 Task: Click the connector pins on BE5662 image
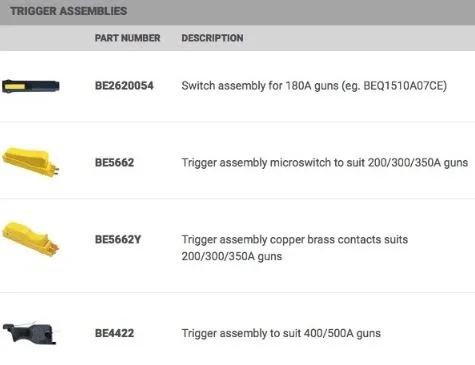[56, 171]
